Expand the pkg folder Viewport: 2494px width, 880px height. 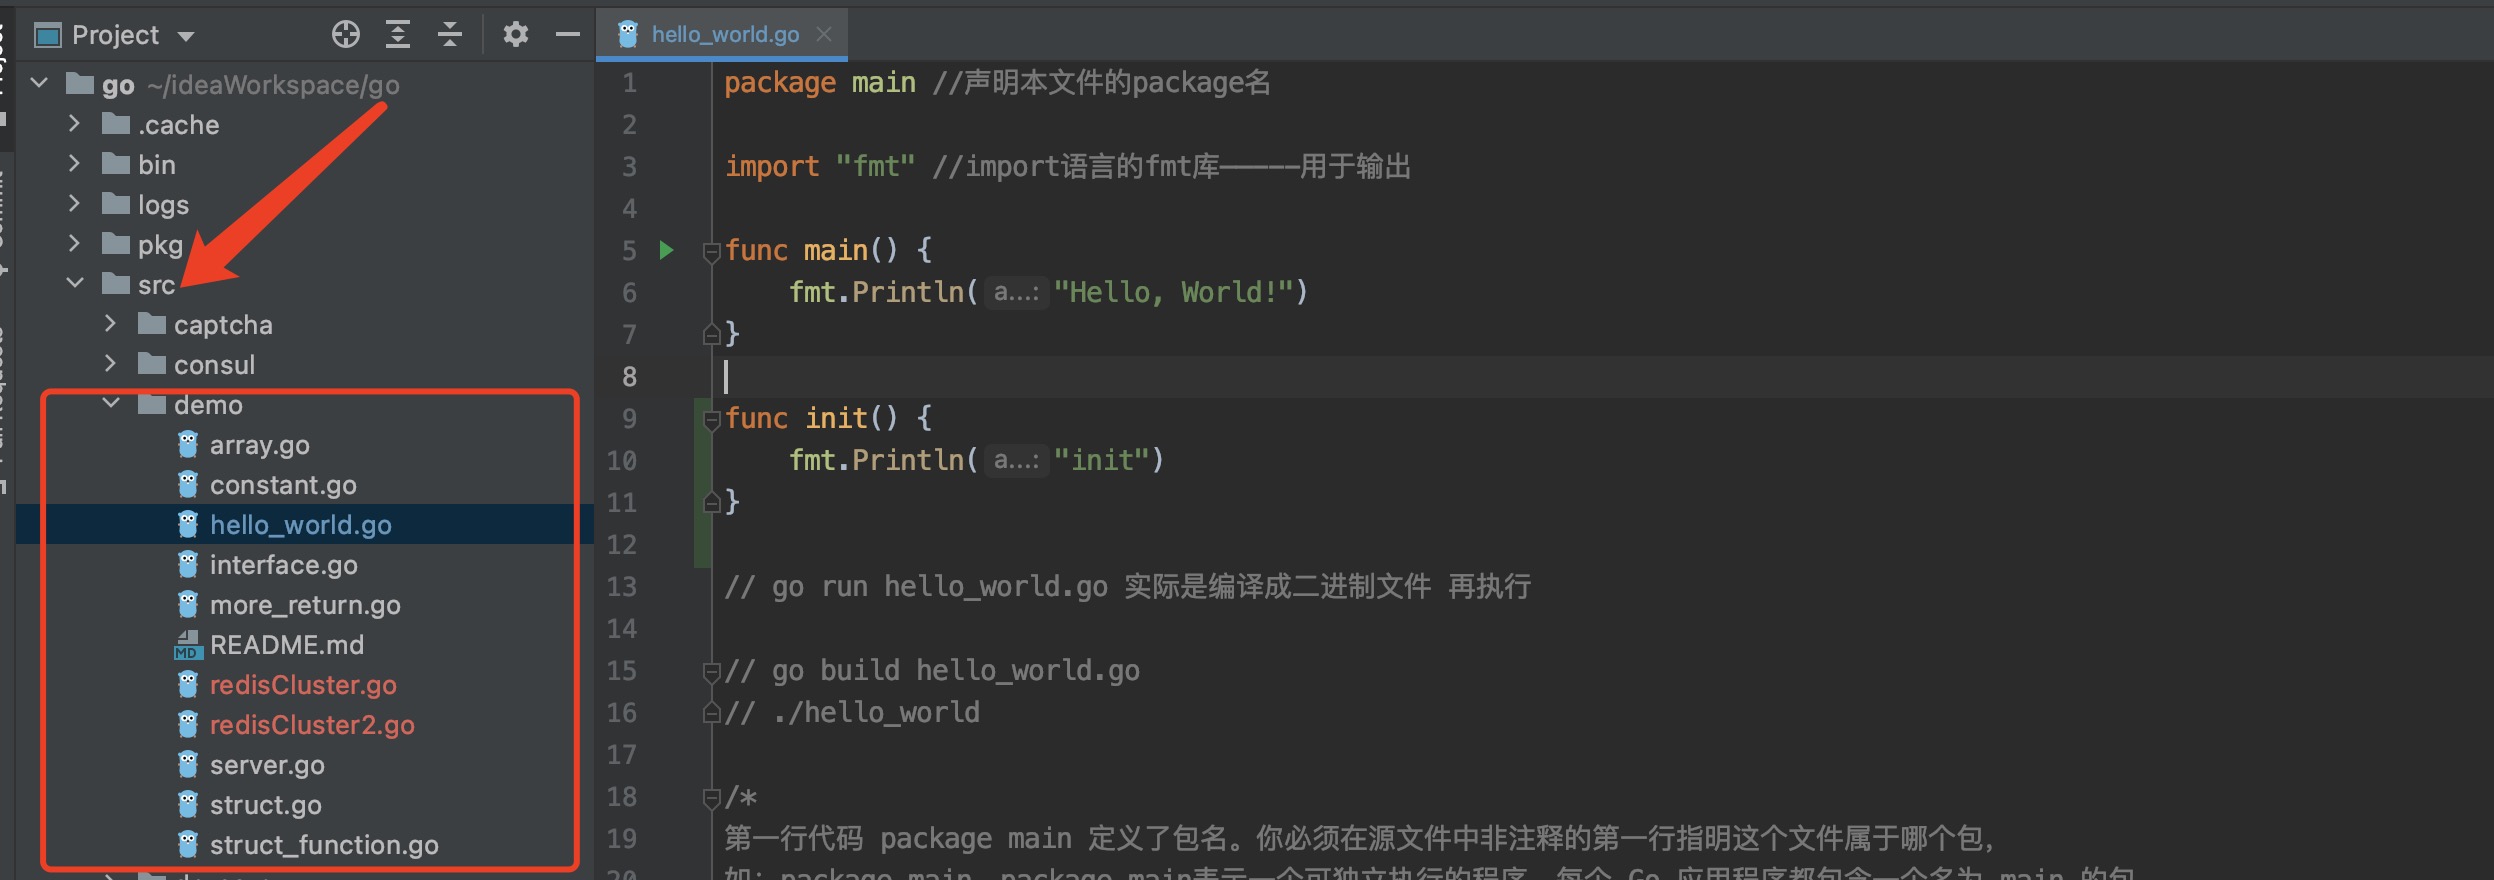74,243
